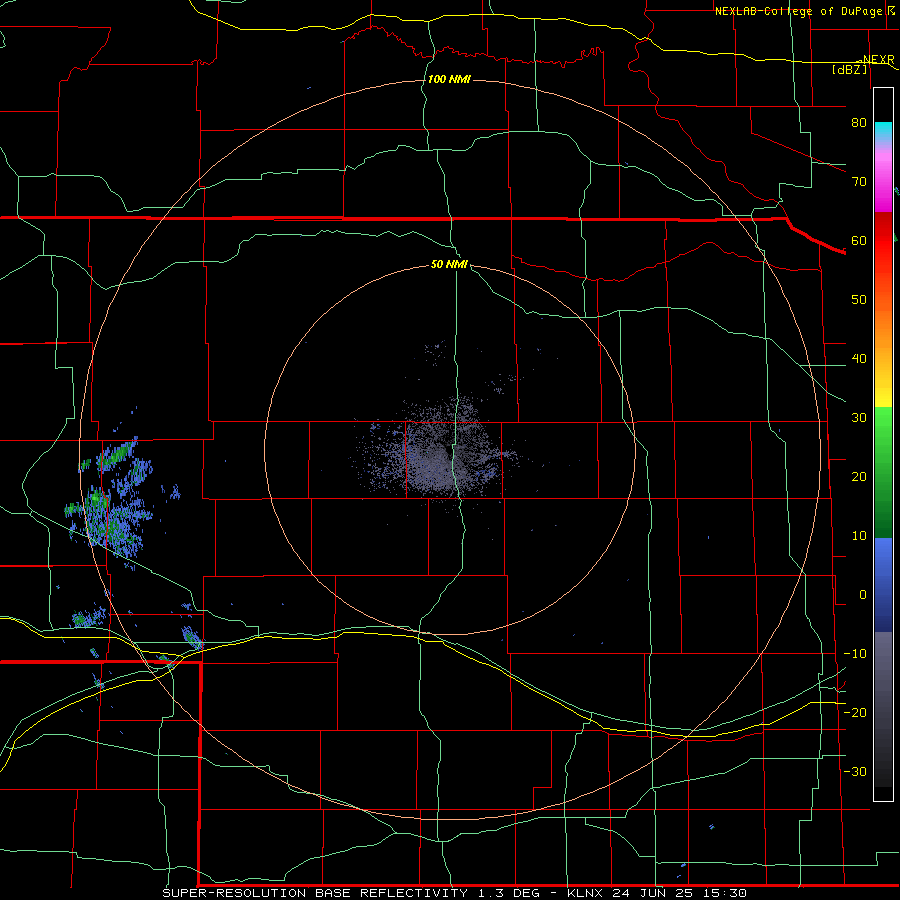
Task: Click the 70 value on the dBZ scale
Action: pos(859,182)
